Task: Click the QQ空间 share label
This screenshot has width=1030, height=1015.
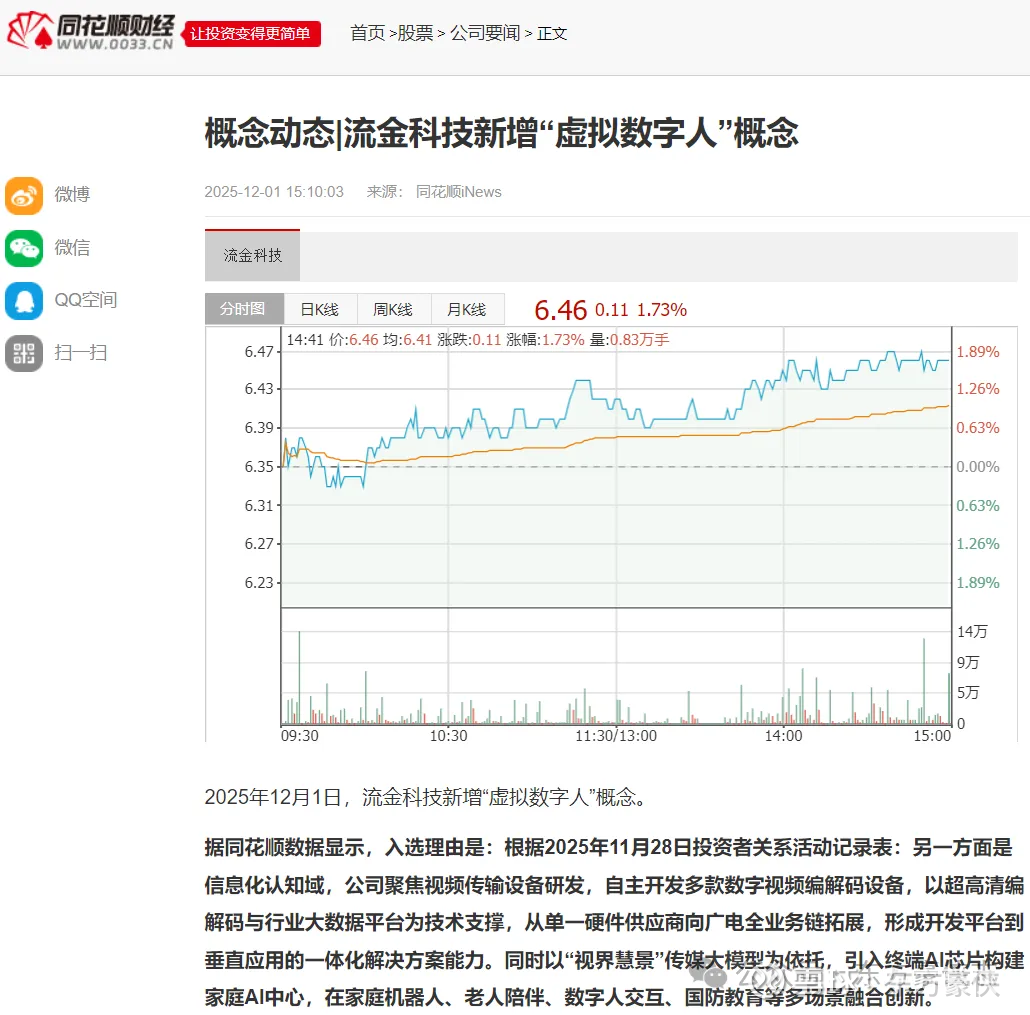Action: (85, 300)
